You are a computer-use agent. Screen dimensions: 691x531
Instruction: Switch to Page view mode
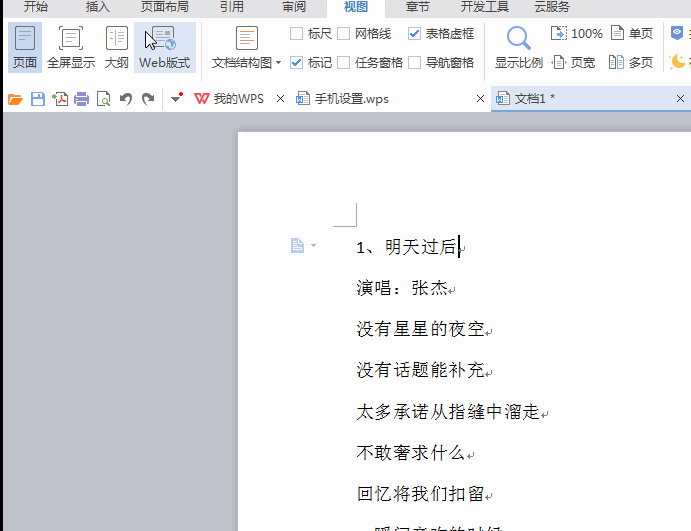tap(25, 47)
